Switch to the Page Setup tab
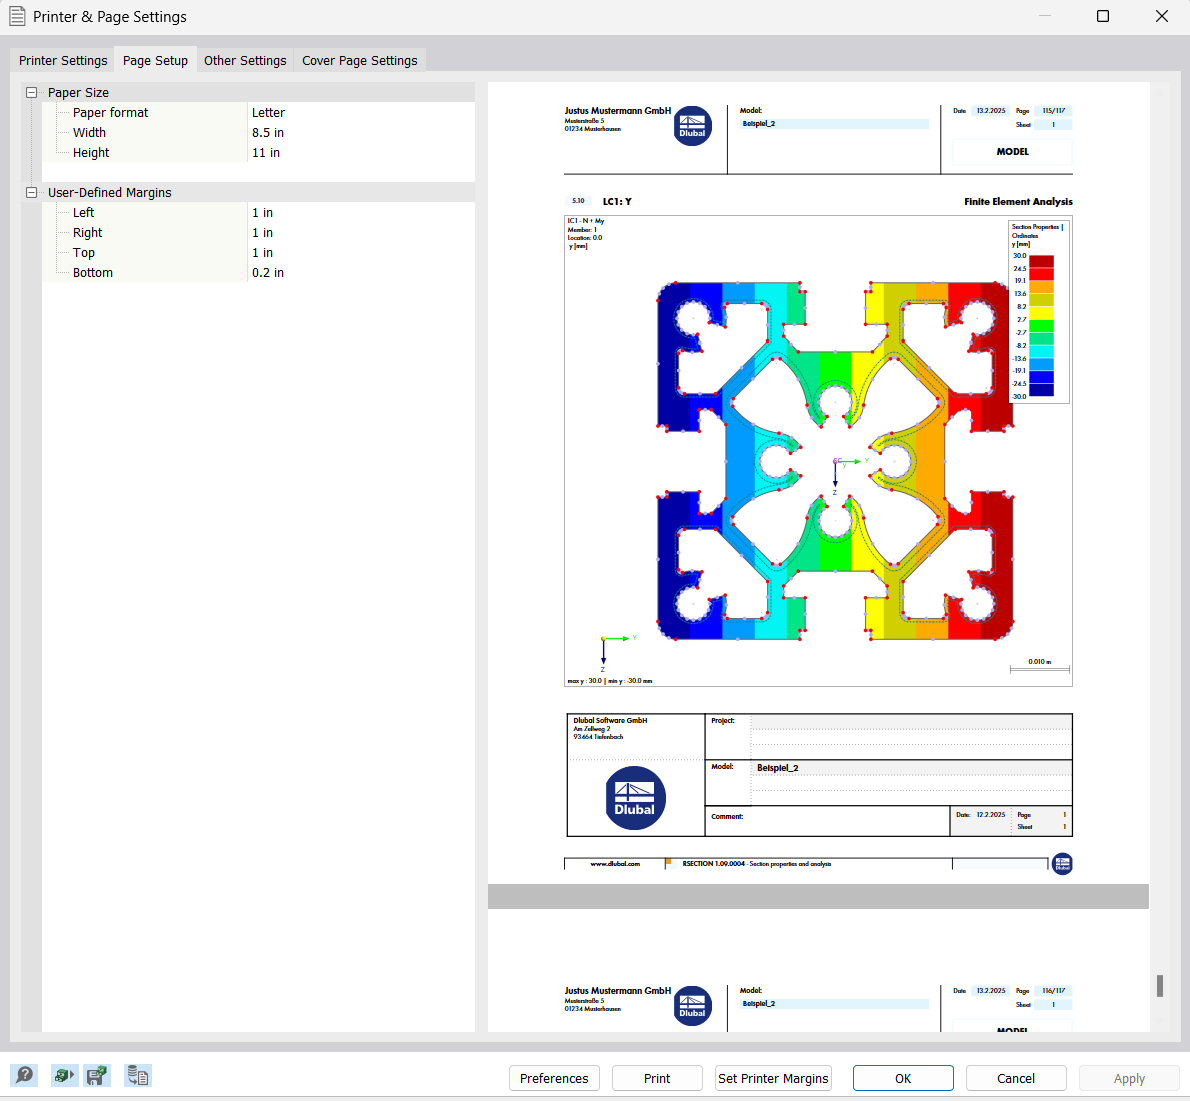The width and height of the screenshot is (1190, 1101). 155,60
